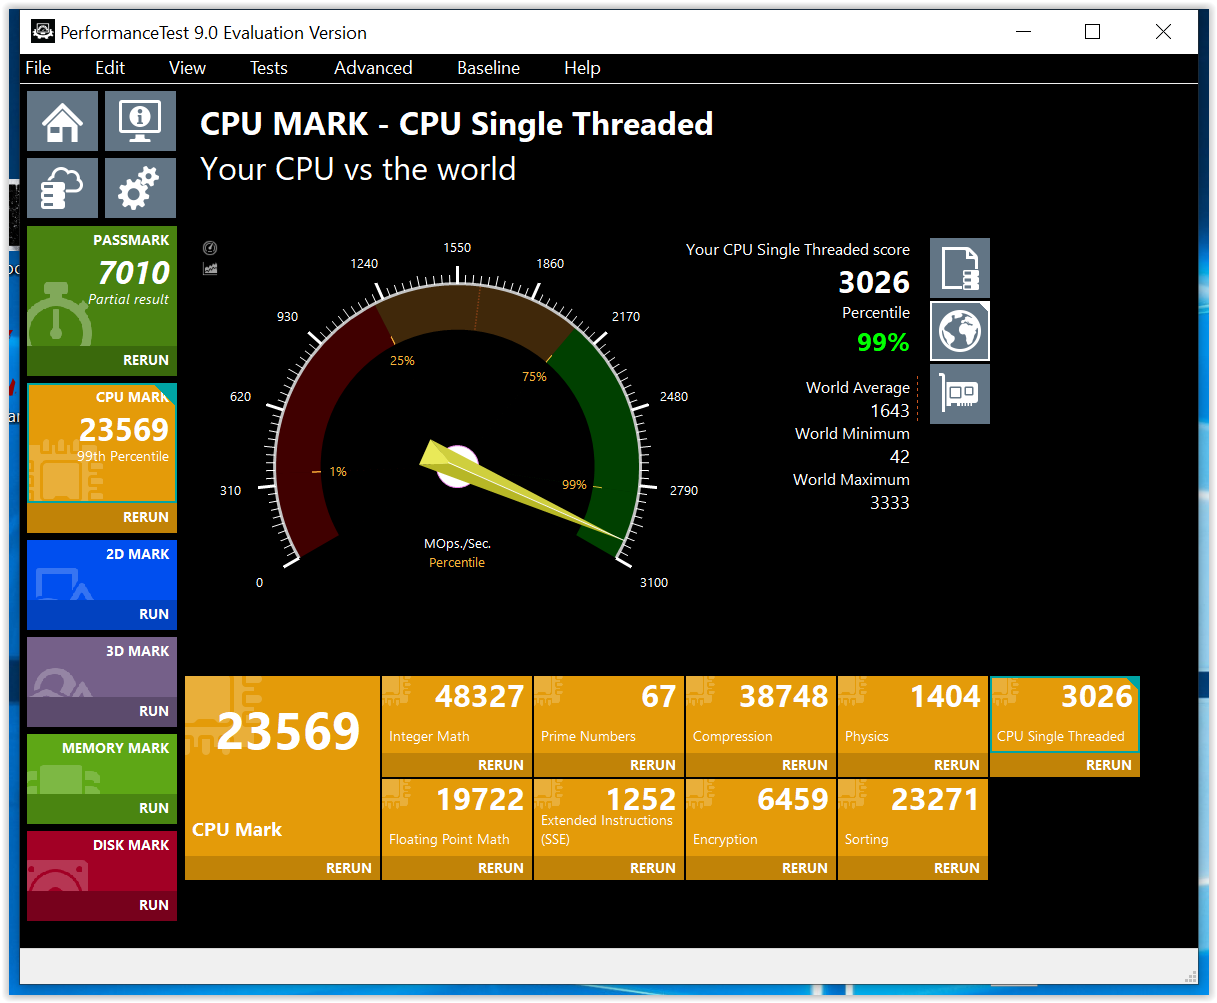Select the Prime Numbers result tile
1217x1003 pixels.
[x=609, y=715]
